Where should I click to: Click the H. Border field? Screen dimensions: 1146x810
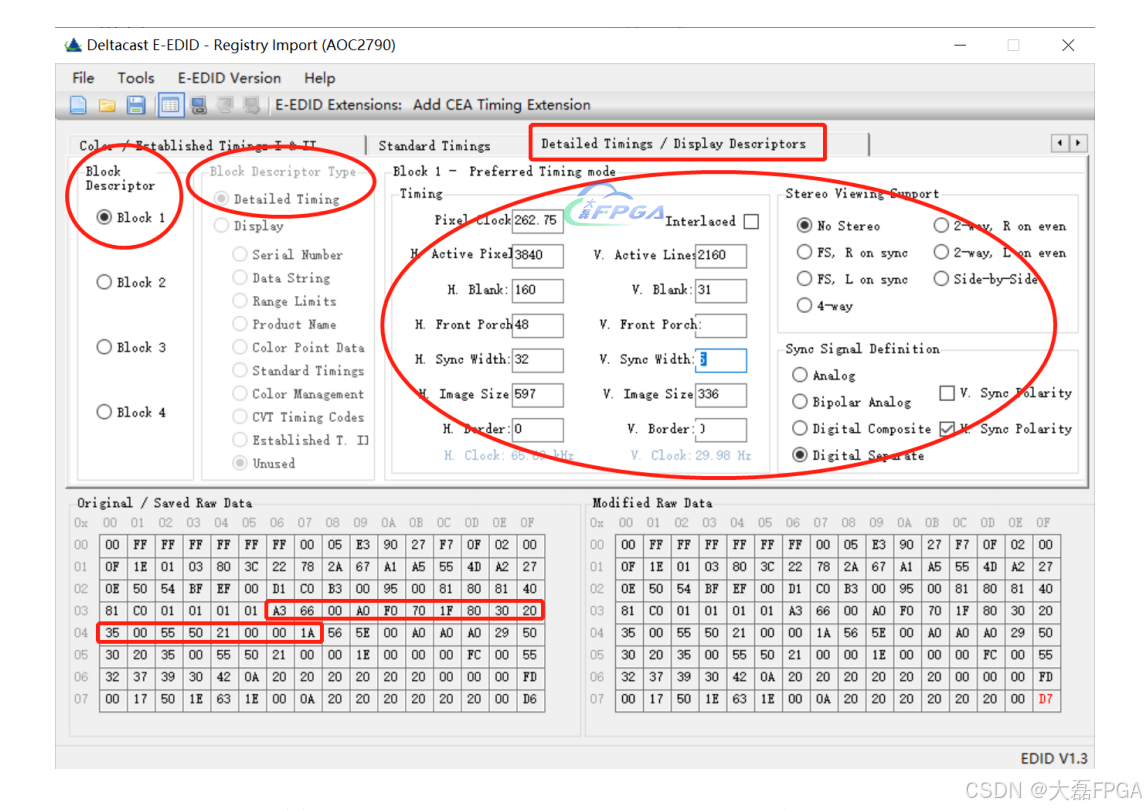coord(537,429)
